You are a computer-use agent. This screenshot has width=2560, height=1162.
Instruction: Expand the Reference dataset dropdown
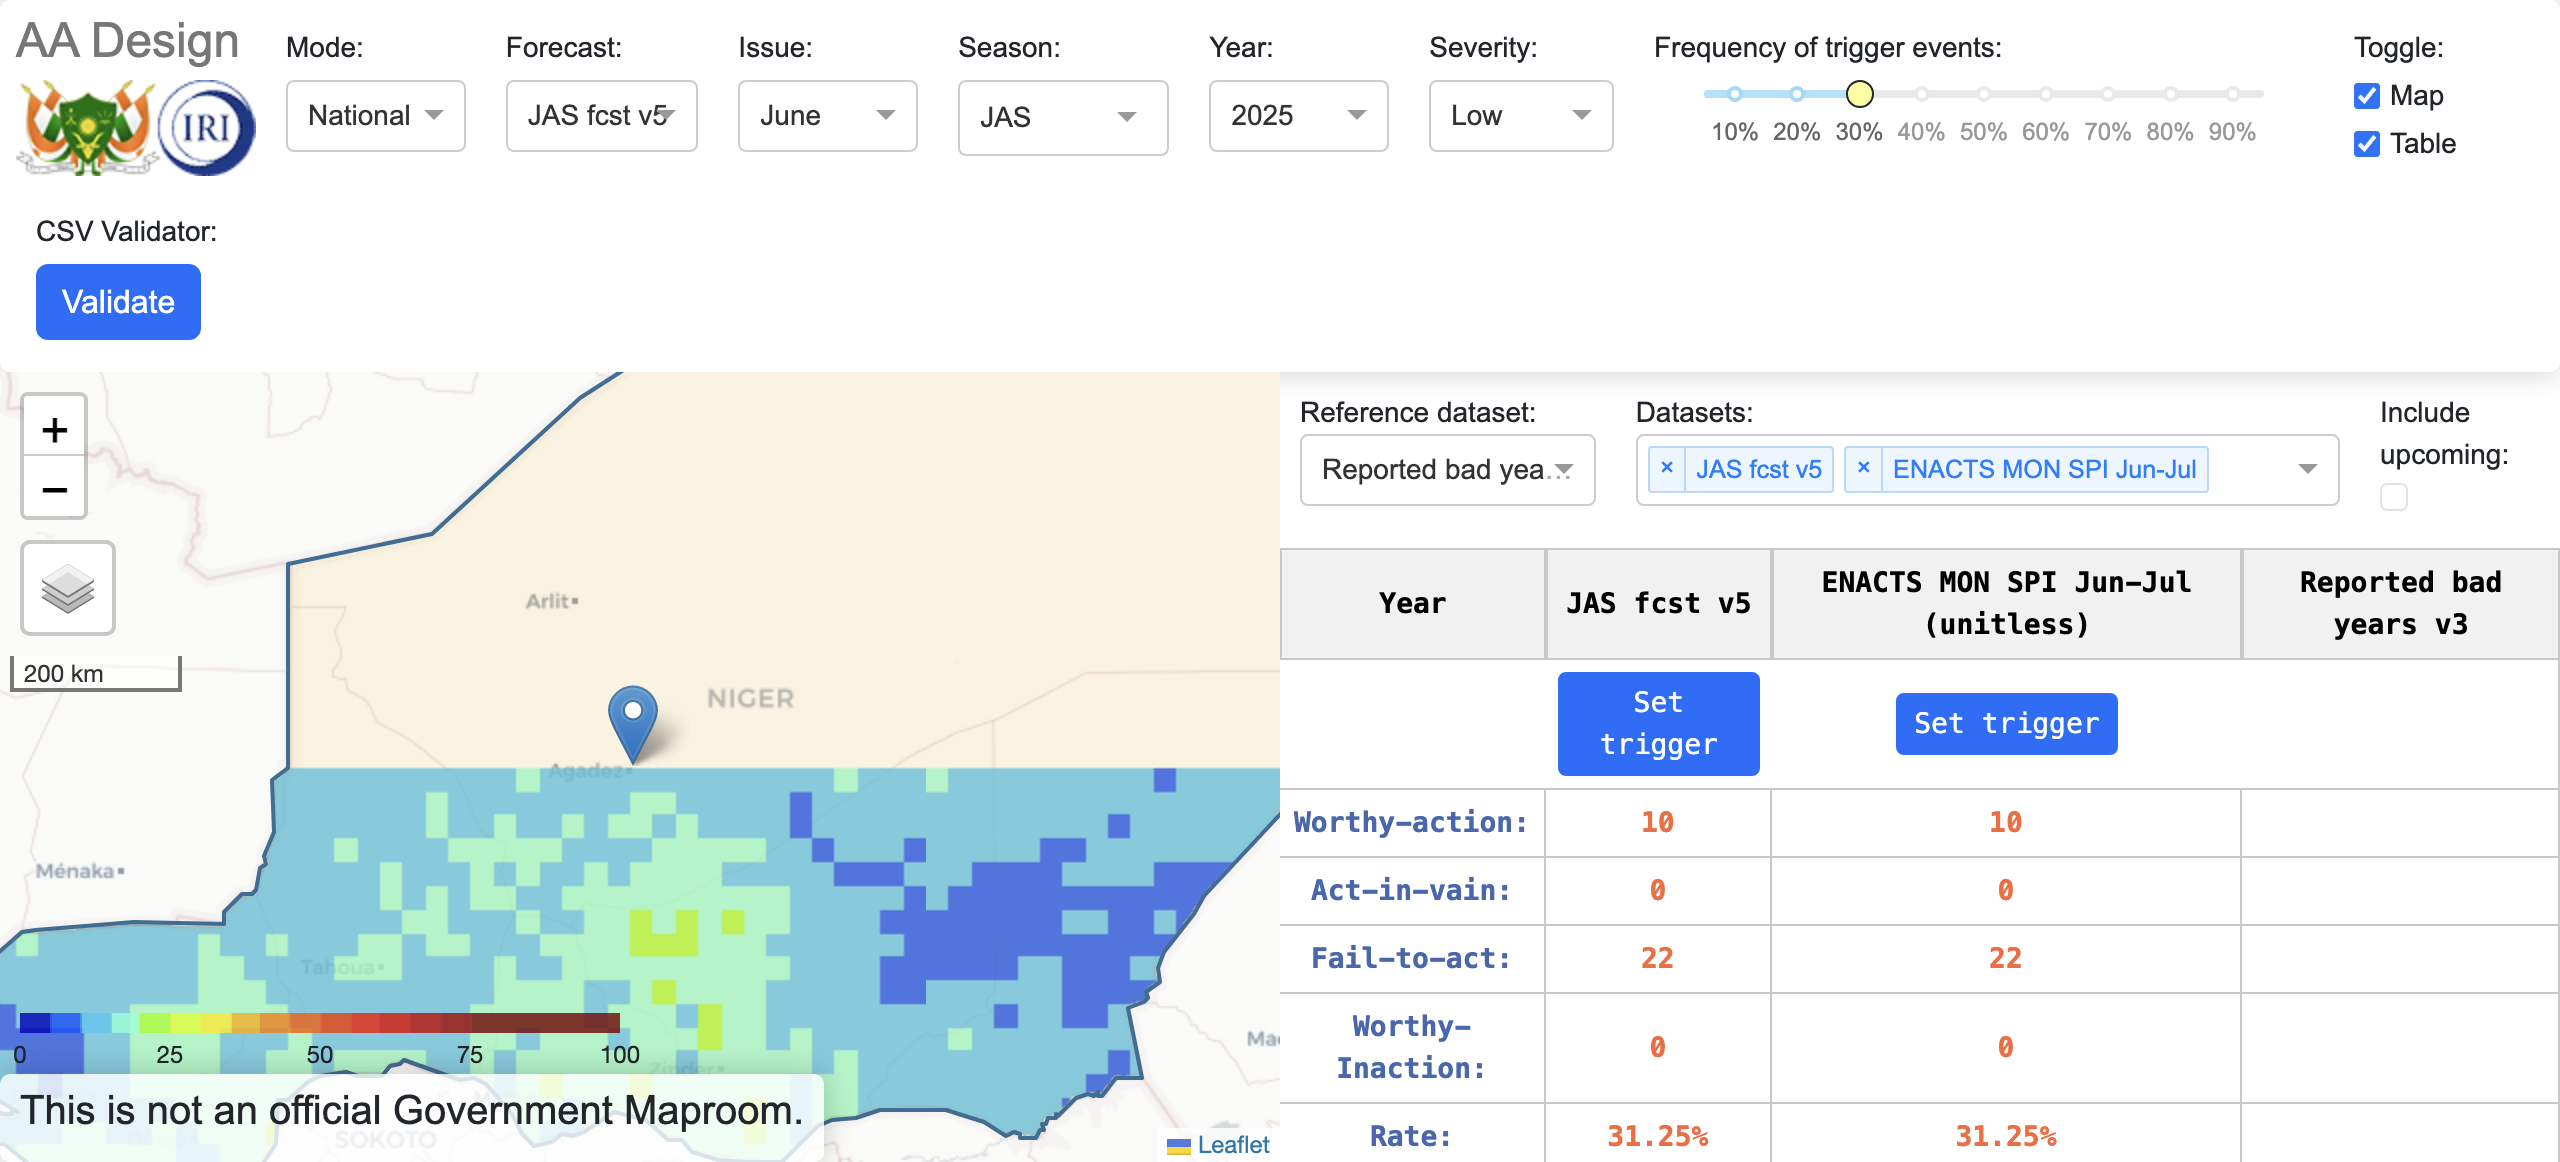click(1447, 470)
